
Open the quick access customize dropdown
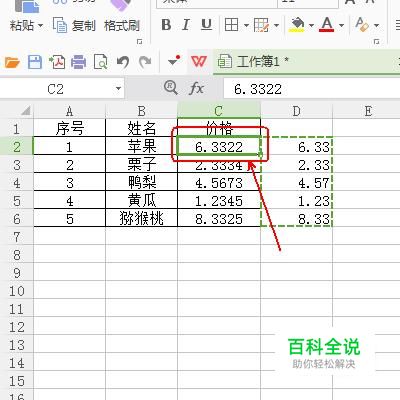[x=174, y=61]
